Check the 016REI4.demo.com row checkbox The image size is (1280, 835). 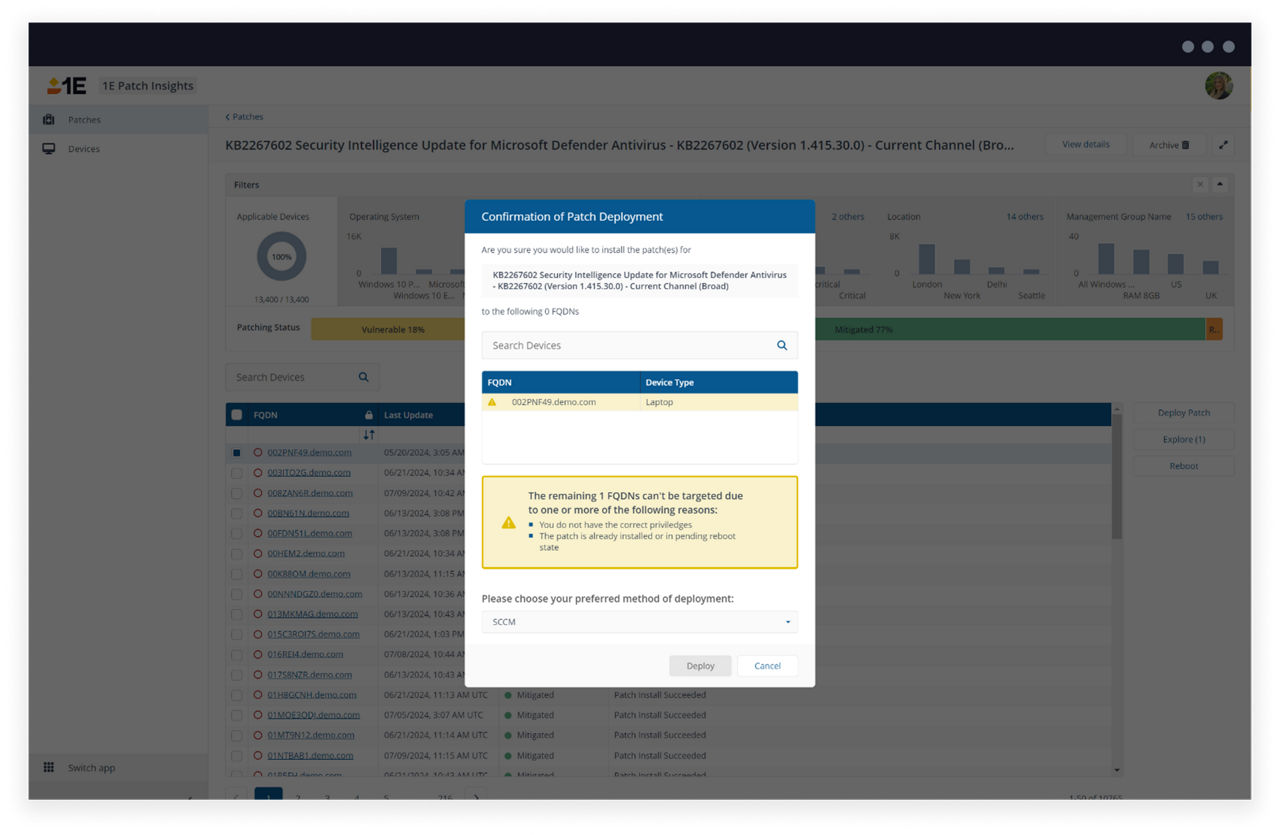point(237,654)
